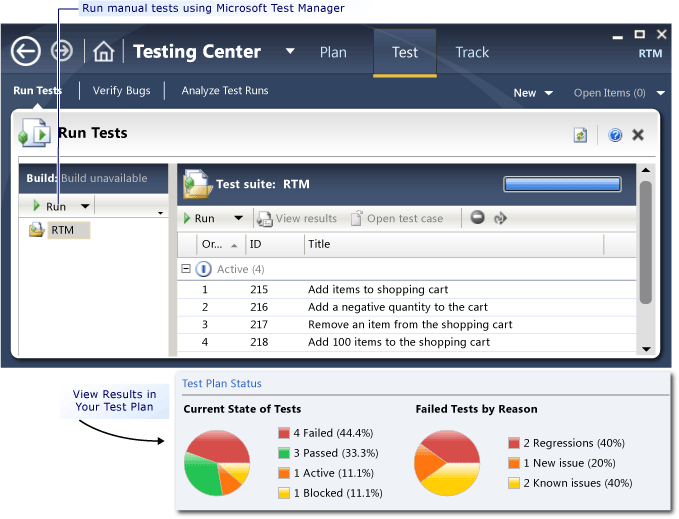Select the RTM suite in the tree
This screenshot has width=679, height=519.
(62, 230)
